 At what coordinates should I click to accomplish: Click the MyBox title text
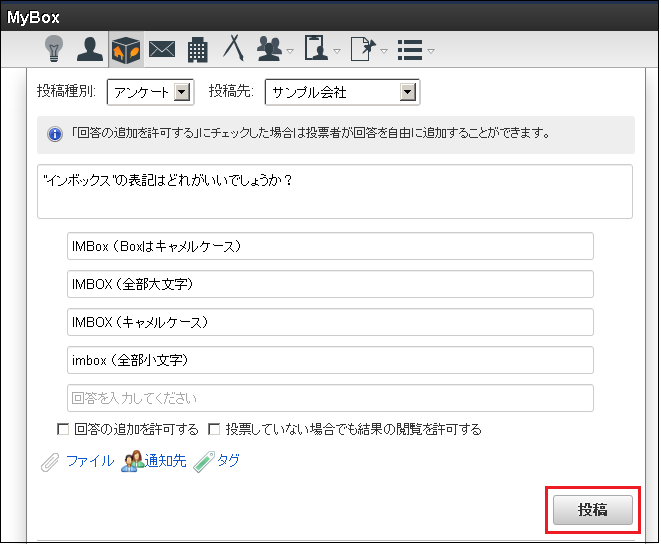pyautogui.click(x=33, y=18)
